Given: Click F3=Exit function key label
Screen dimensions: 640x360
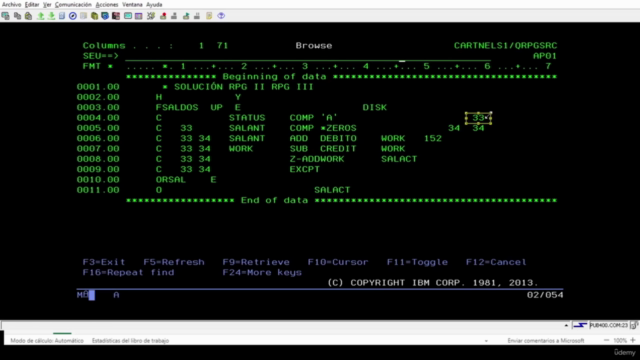Looking at the screenshot, I should coord(104,262).
